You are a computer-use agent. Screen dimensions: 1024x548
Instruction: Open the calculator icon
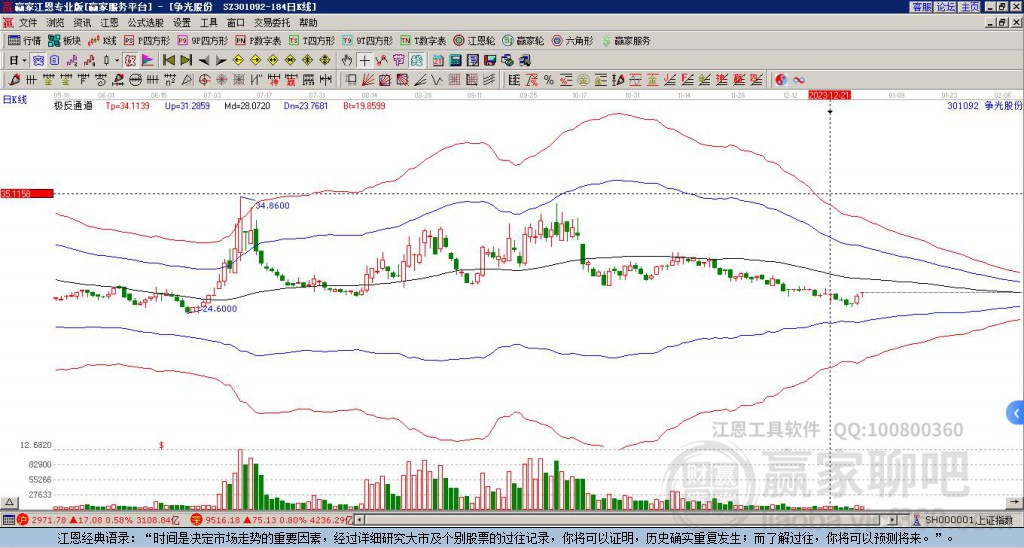(455, 60)
